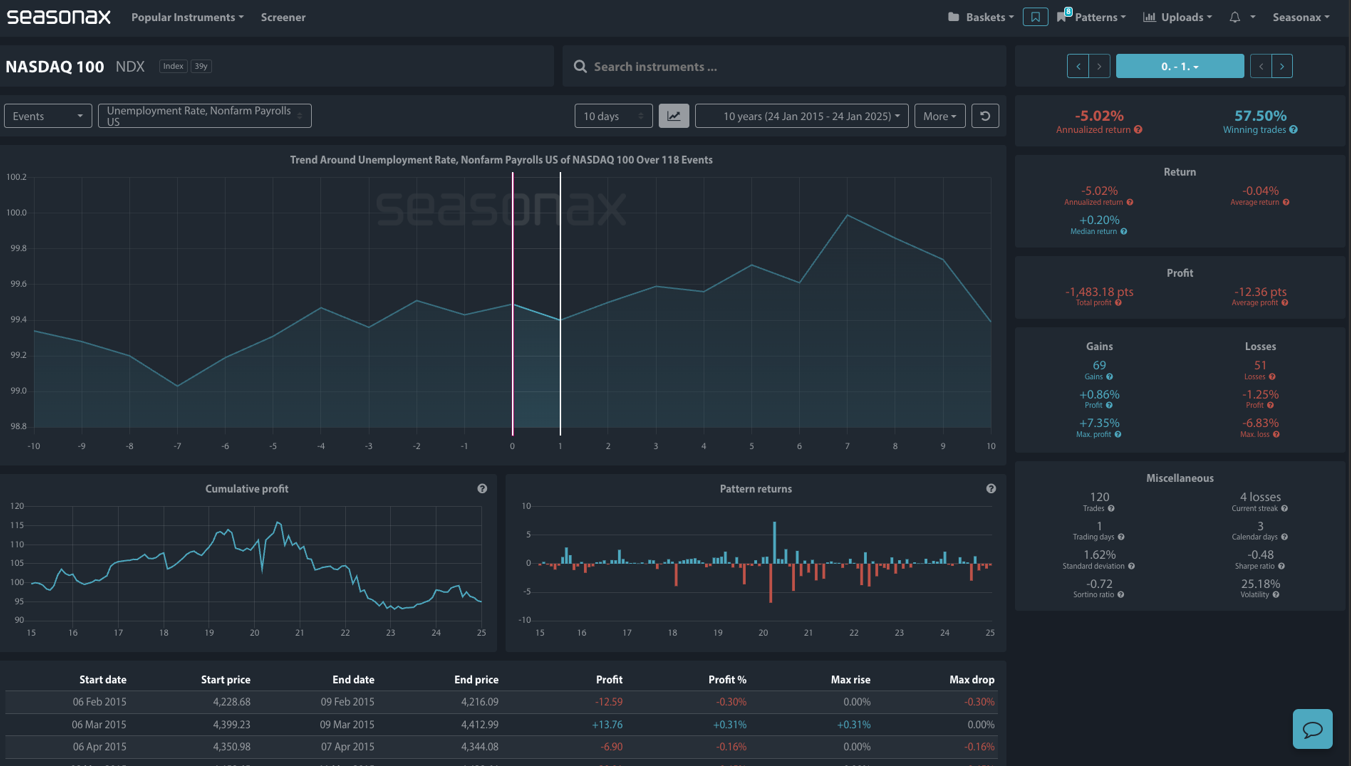The width and height of the screenshot is (1352, 767).
Task: Open the More options dropdown
Action: pyautogui.click(x=940, y=116)
